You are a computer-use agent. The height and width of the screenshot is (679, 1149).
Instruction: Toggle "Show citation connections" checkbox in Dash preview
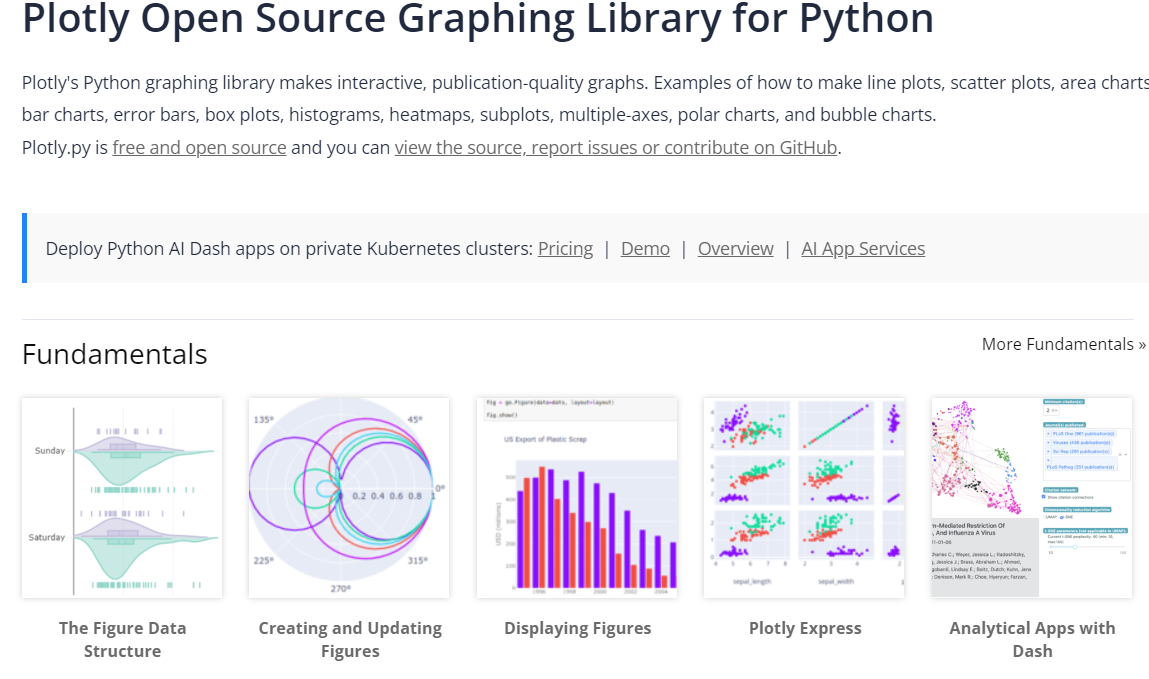pos(1044,496)
